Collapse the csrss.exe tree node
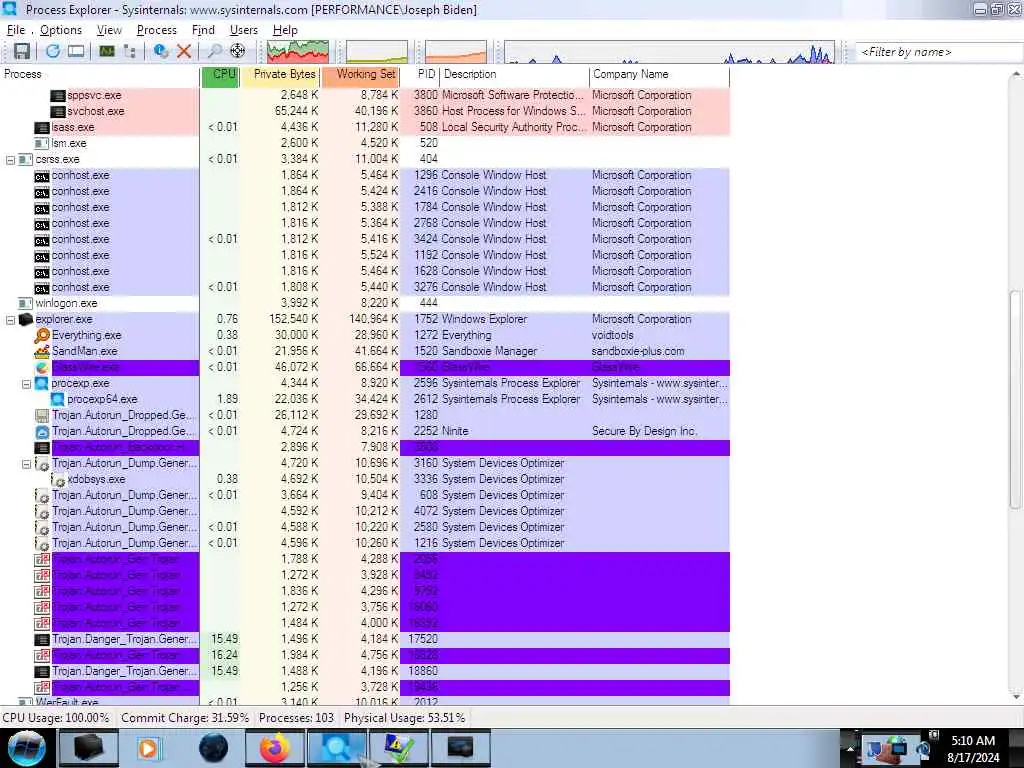Screen dimensions: 1024x768 pyautogui.click(x=10, y=159)
